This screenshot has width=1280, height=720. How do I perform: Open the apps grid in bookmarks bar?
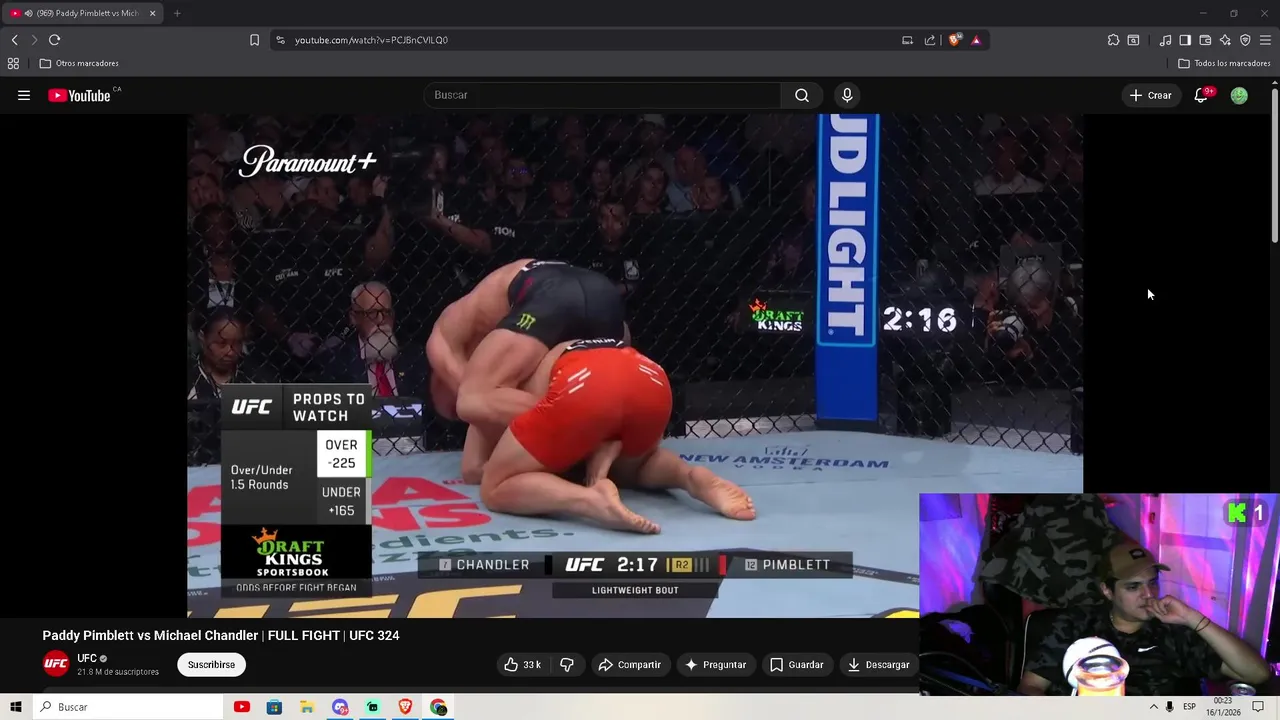pos(13,63)
